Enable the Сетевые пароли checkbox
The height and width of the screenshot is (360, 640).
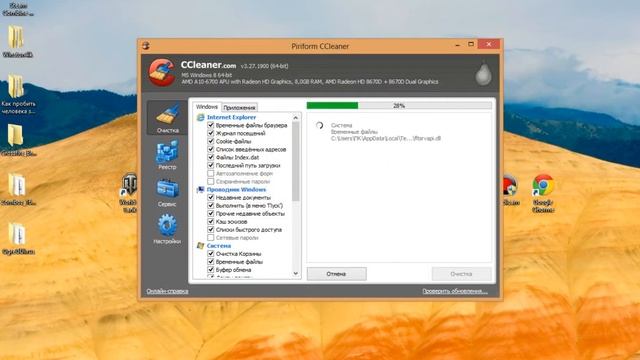211,238
